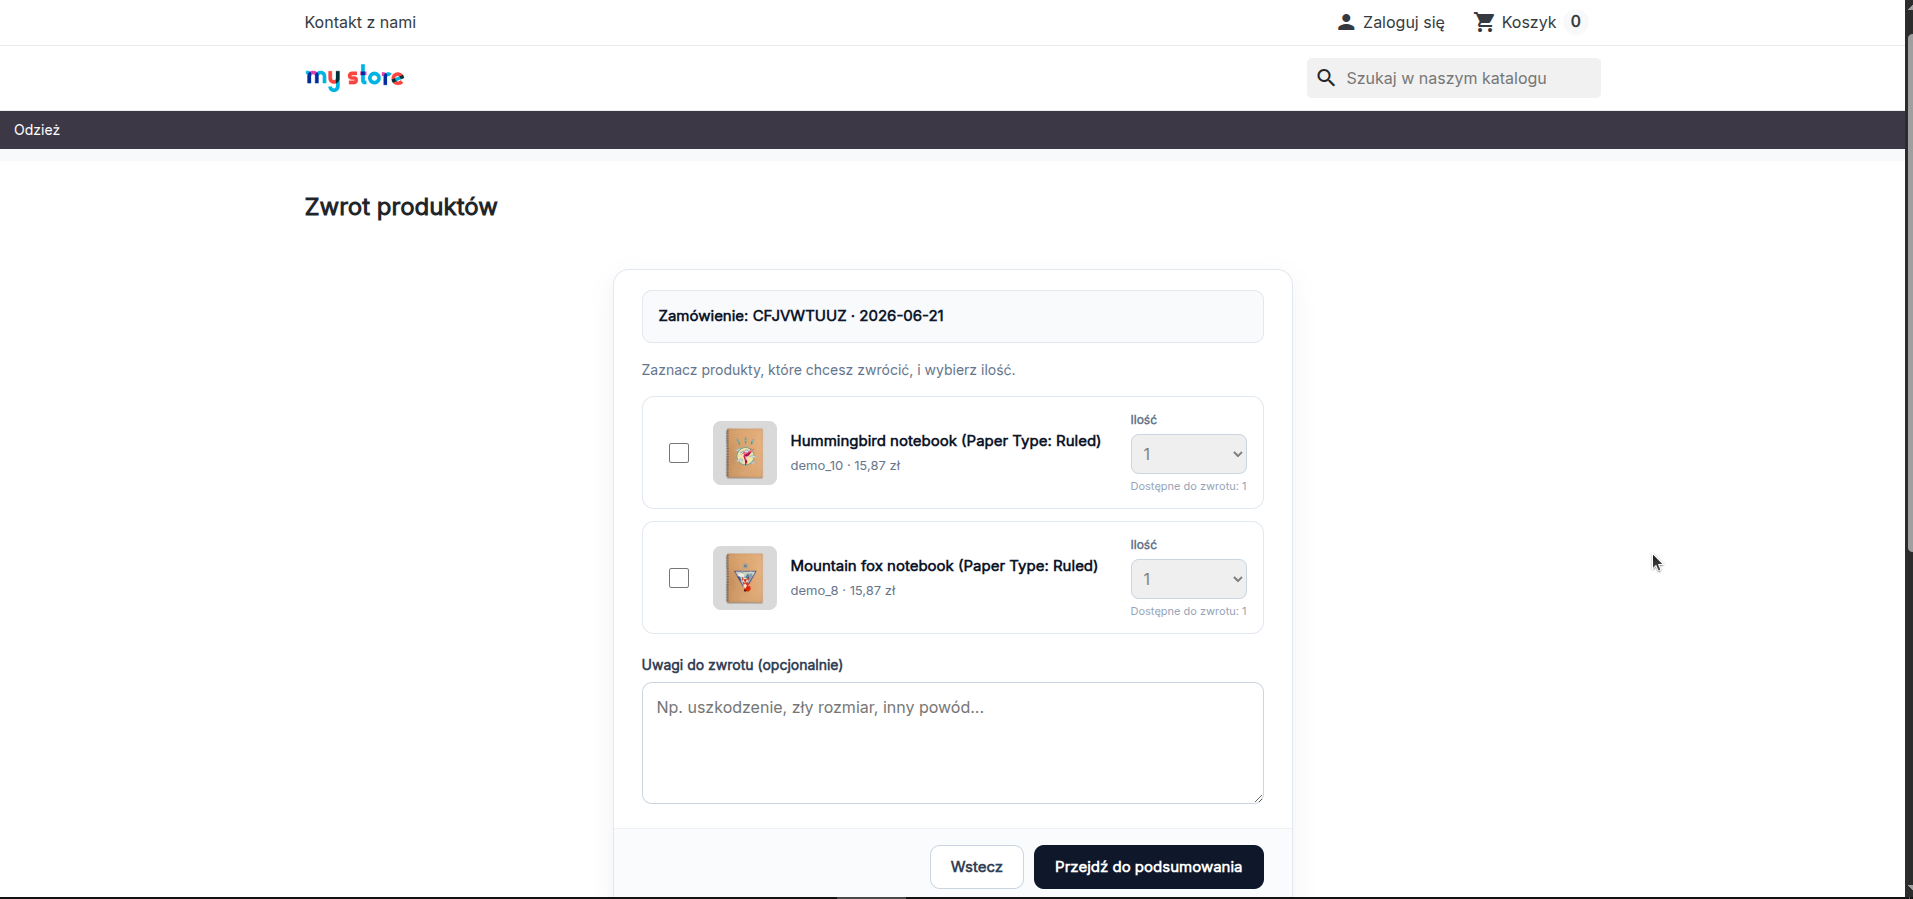Viewport: 1913px width, 899px height.
Task: Open the Odzież menu category
Action: (37, 130)
